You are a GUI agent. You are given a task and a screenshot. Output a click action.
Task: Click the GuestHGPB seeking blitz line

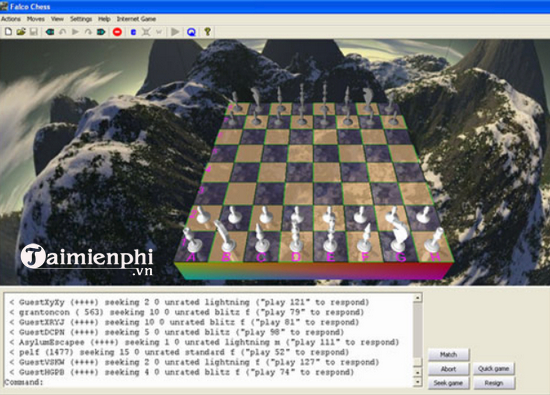(x=182, y=372)
